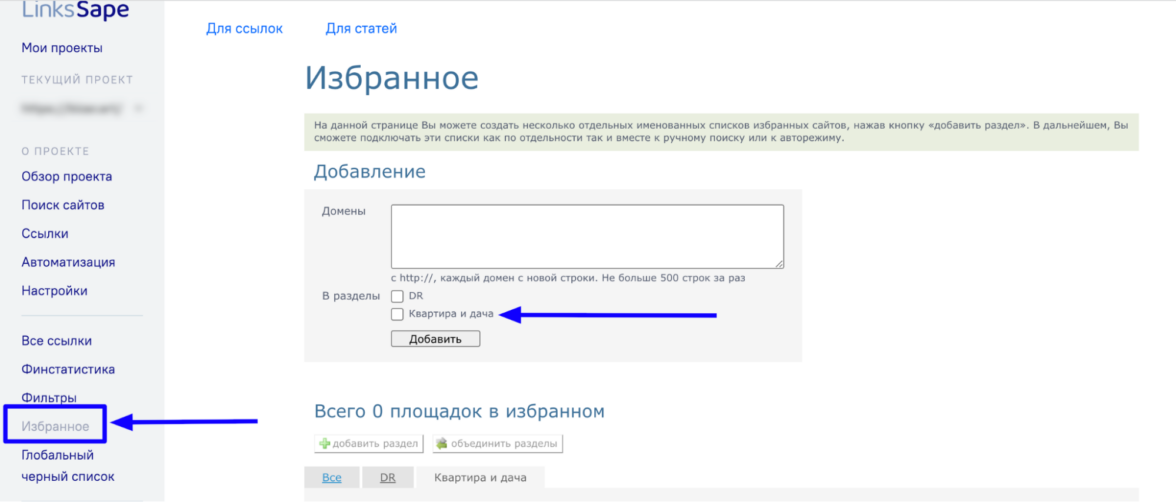Expand the current project dropdown
The width and height of the screenshot is (1176, 502).
pos(138,108)
